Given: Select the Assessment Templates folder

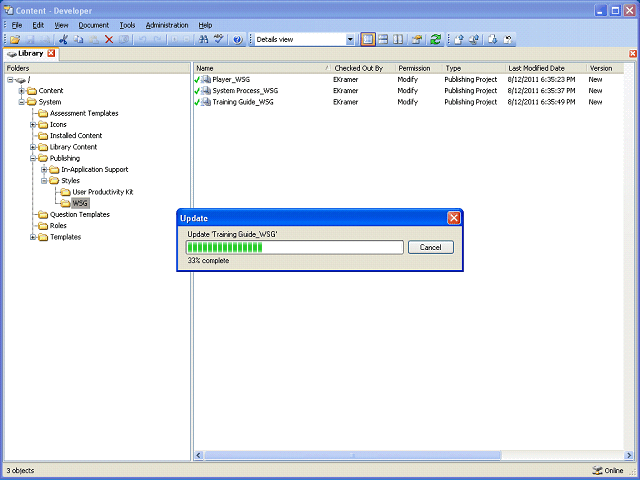Looking at the screenshot, I should (84, 113).
